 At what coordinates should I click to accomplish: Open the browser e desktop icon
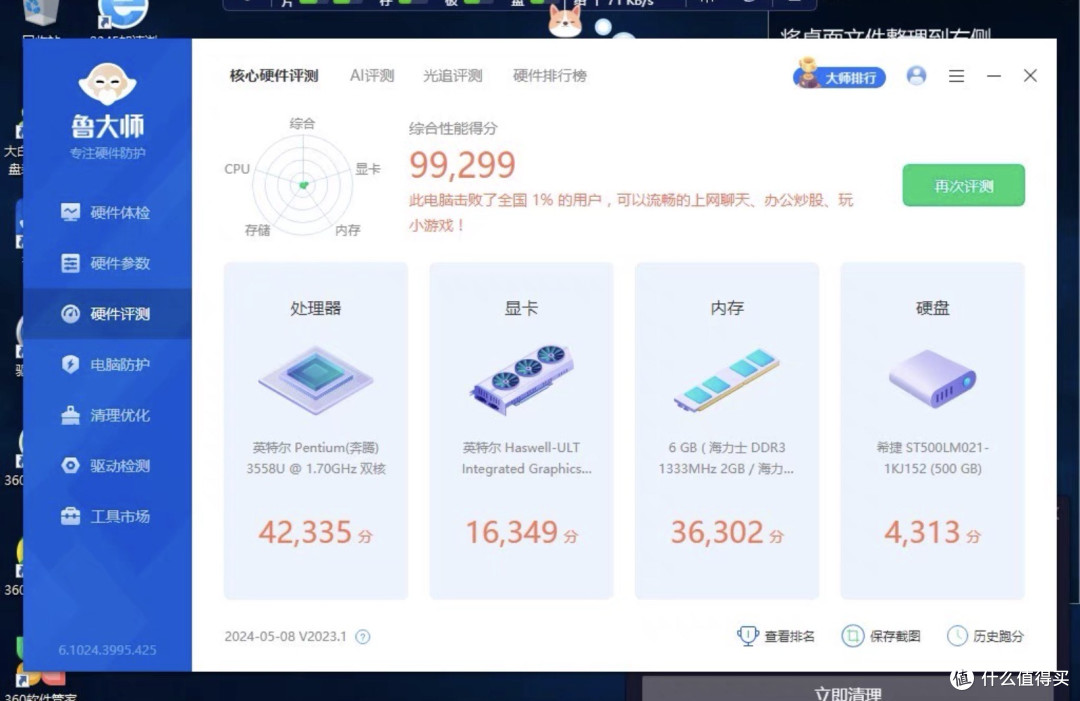click(x=123, y=14)
